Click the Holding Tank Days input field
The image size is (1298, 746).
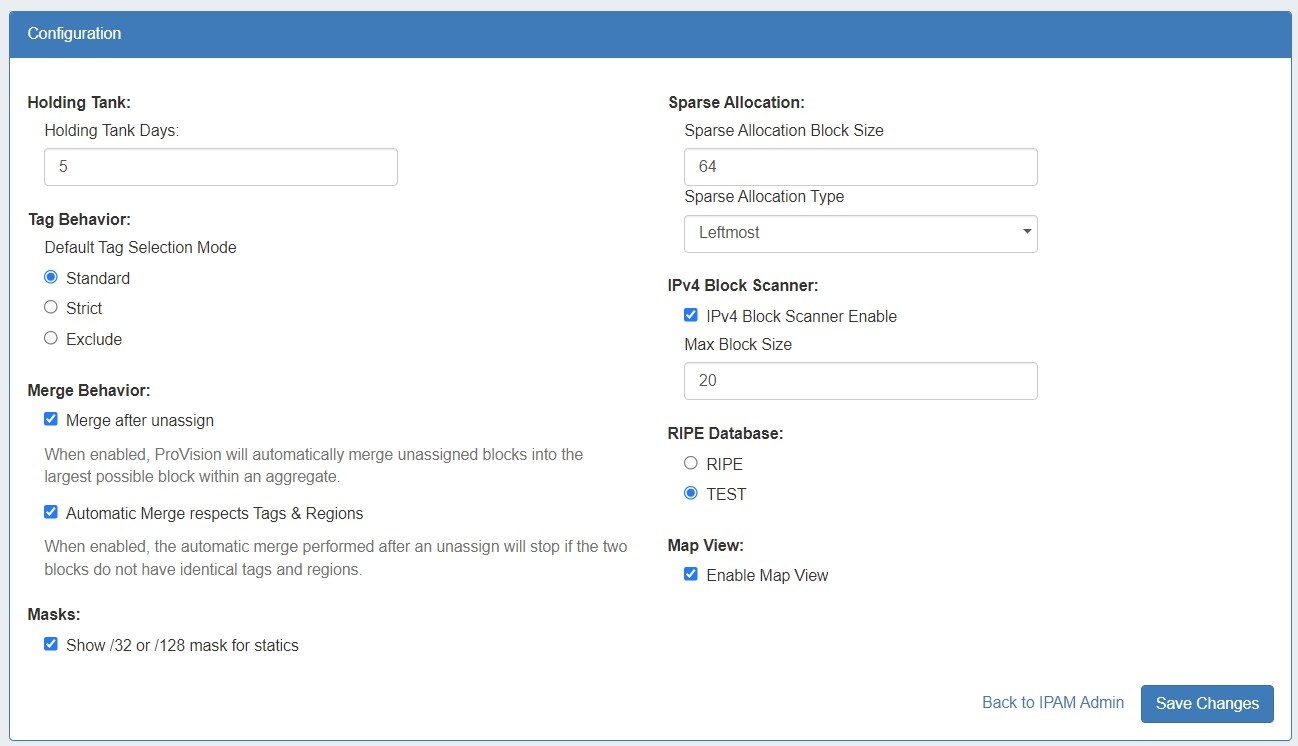click(x=220, y=167)
